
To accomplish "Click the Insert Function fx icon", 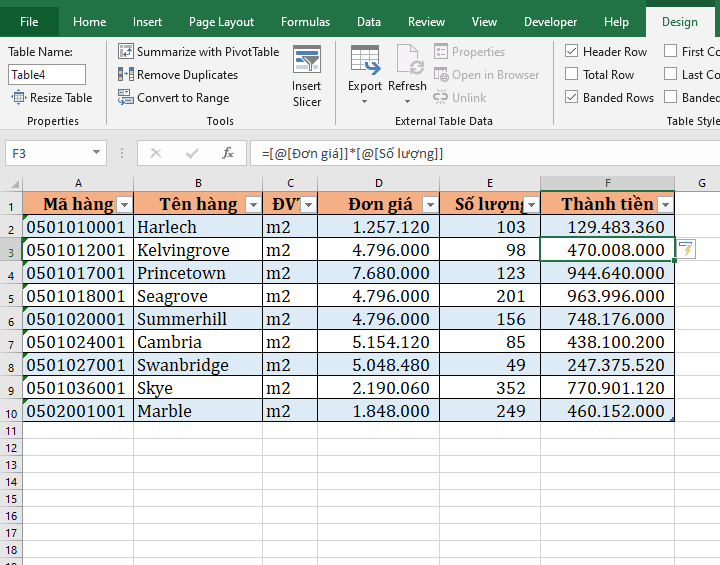I will (x=228, y=153).
